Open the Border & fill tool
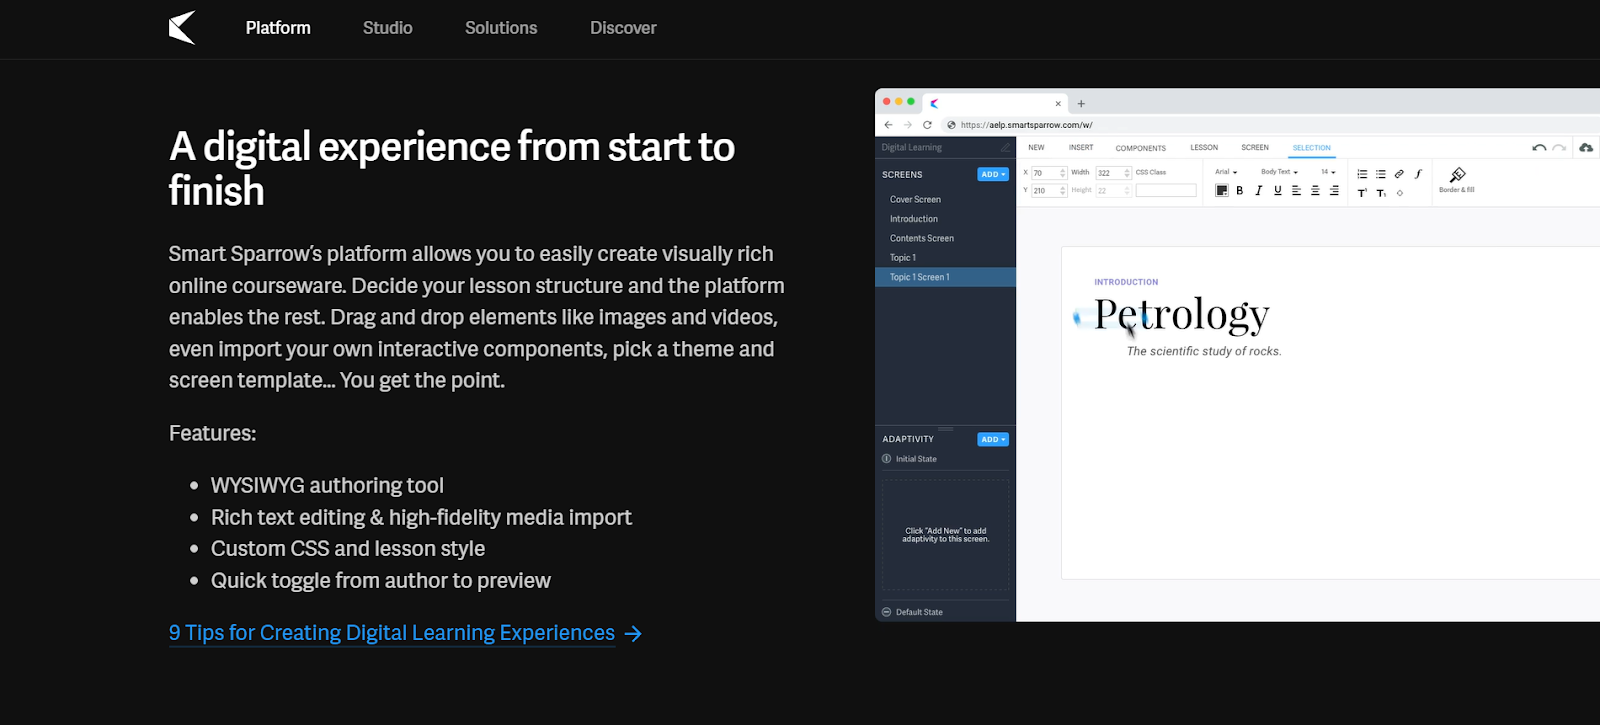The image size is (1600, 725). pyautogui.click(x=1457, y=179)
